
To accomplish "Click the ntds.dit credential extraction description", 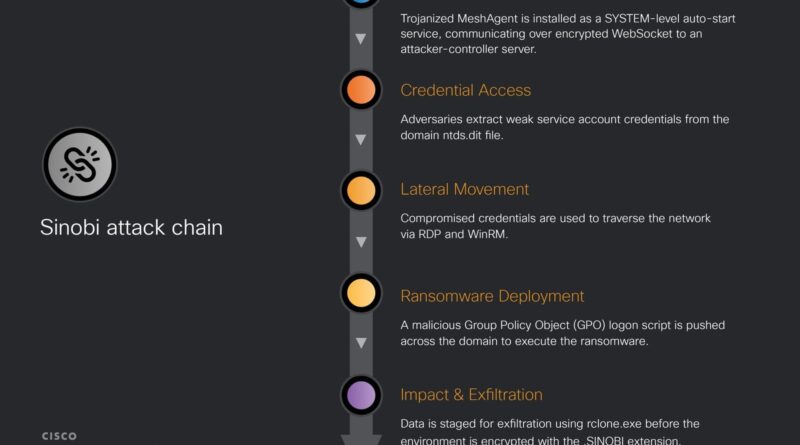I will [565, 127].
